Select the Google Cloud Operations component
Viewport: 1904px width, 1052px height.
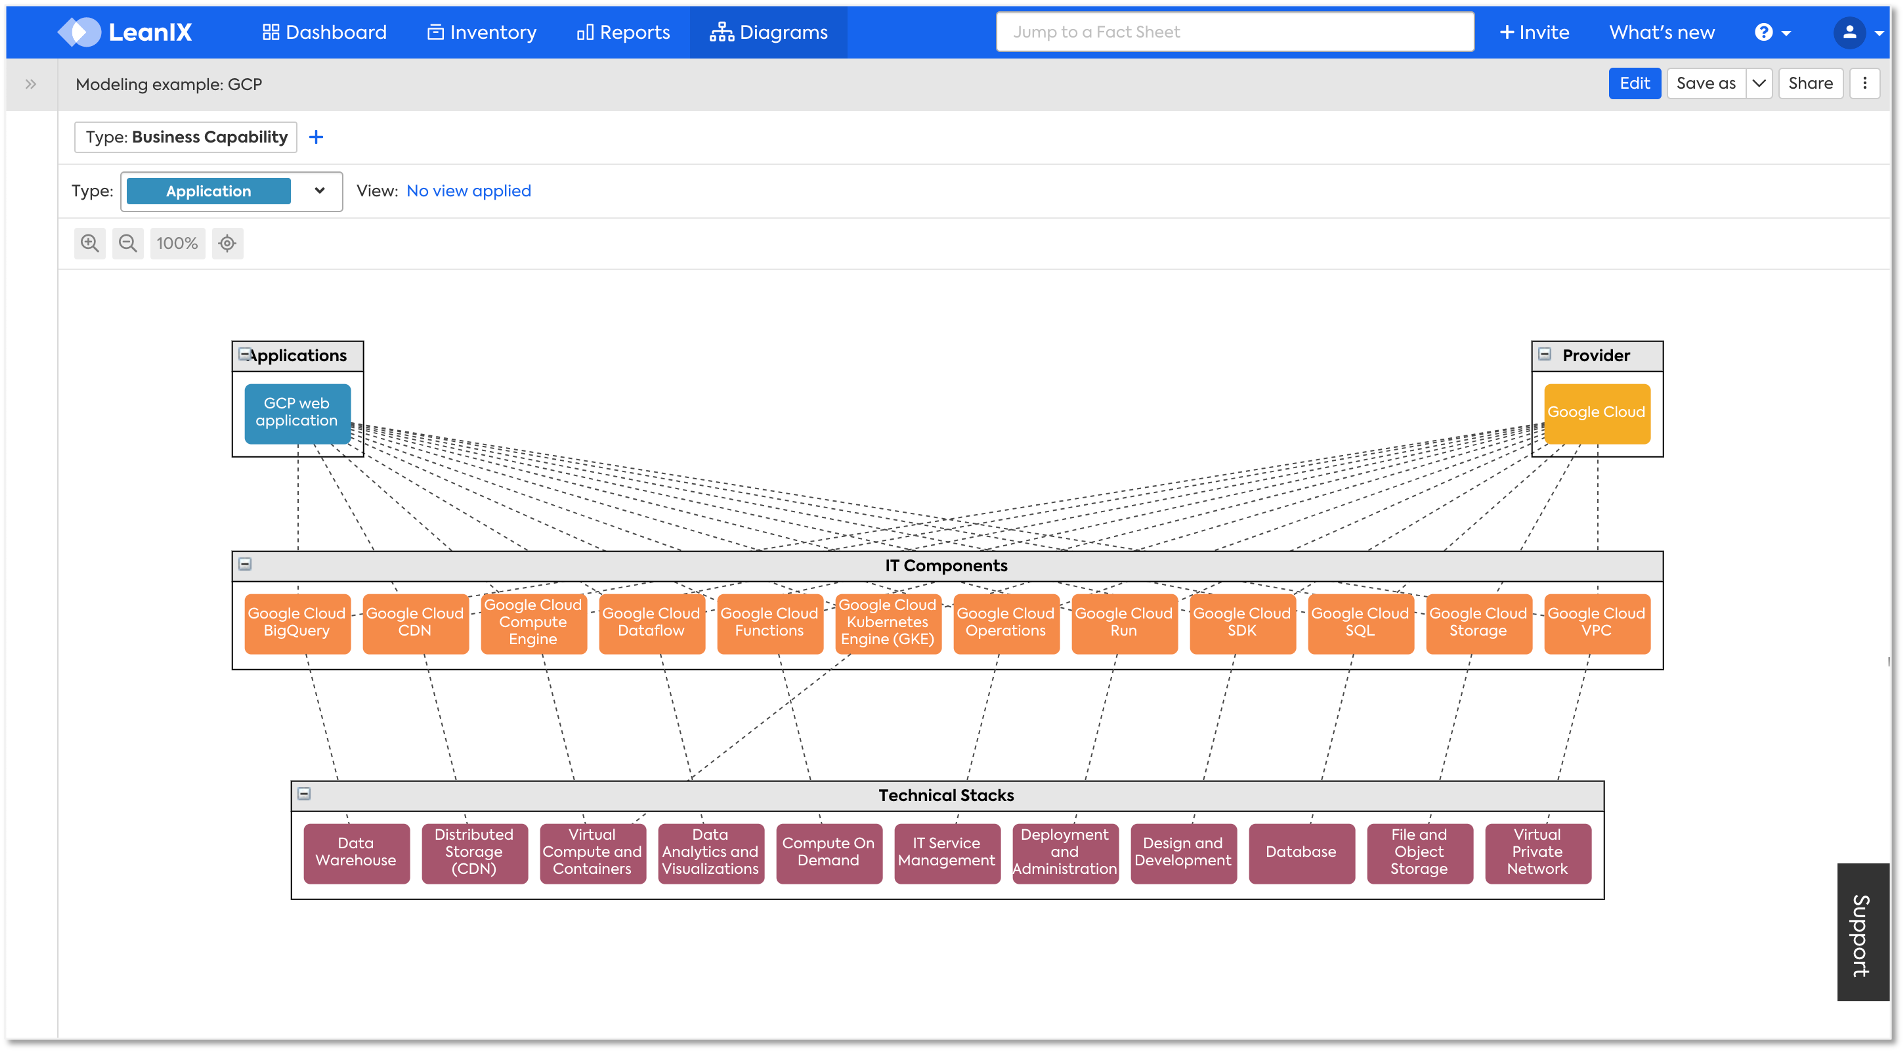(1006, 623)
